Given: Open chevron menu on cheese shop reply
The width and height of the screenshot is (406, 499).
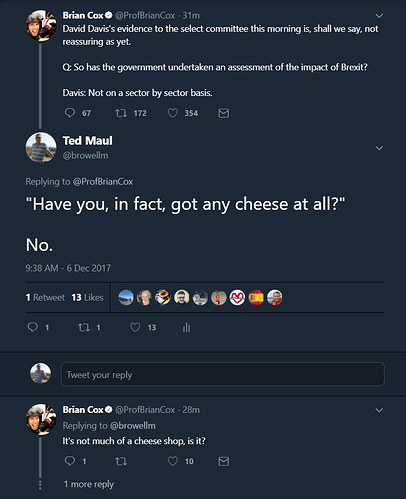Looking at the screenshot, I should point(379,410).
